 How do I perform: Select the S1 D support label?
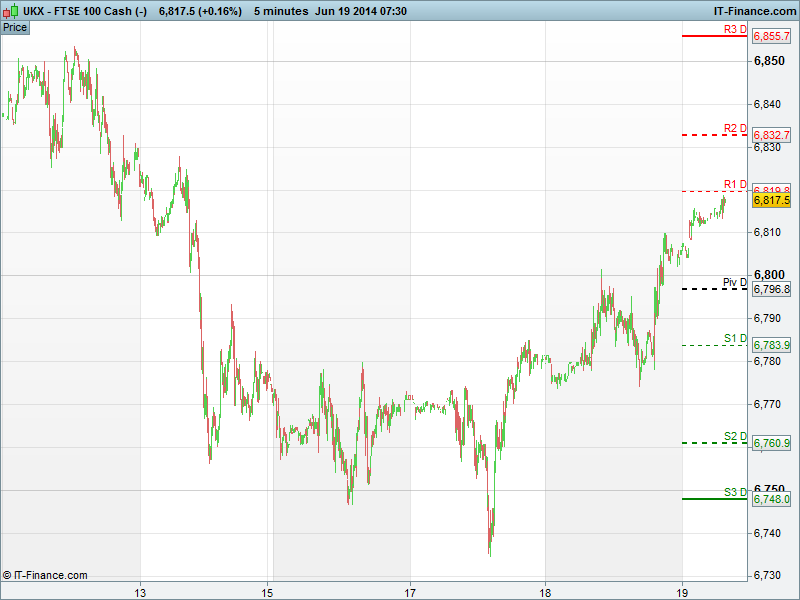(735, 338)
